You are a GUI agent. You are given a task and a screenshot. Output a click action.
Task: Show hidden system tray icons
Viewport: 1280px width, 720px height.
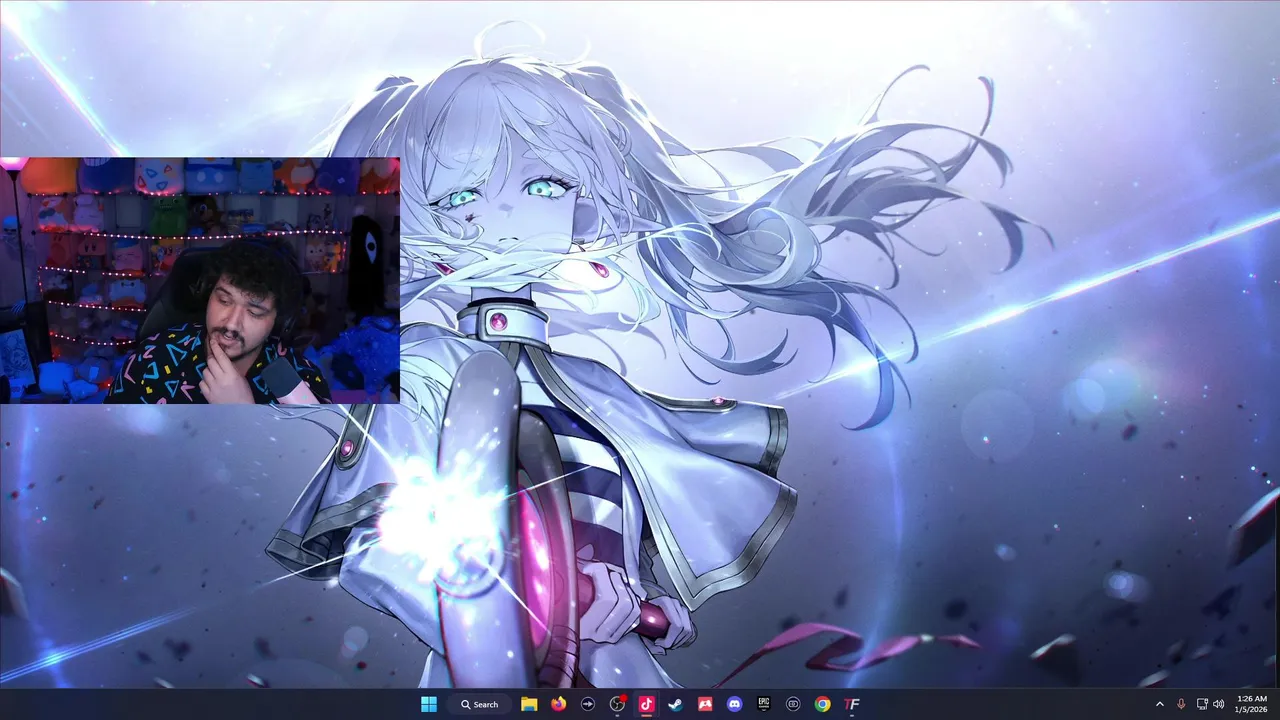click(1160, 704)
